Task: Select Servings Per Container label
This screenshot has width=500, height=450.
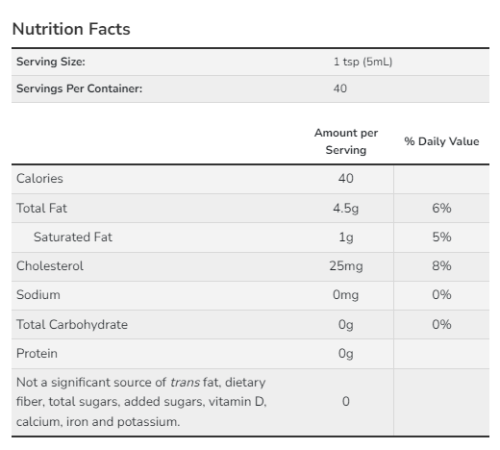Action: pos(79,88)
